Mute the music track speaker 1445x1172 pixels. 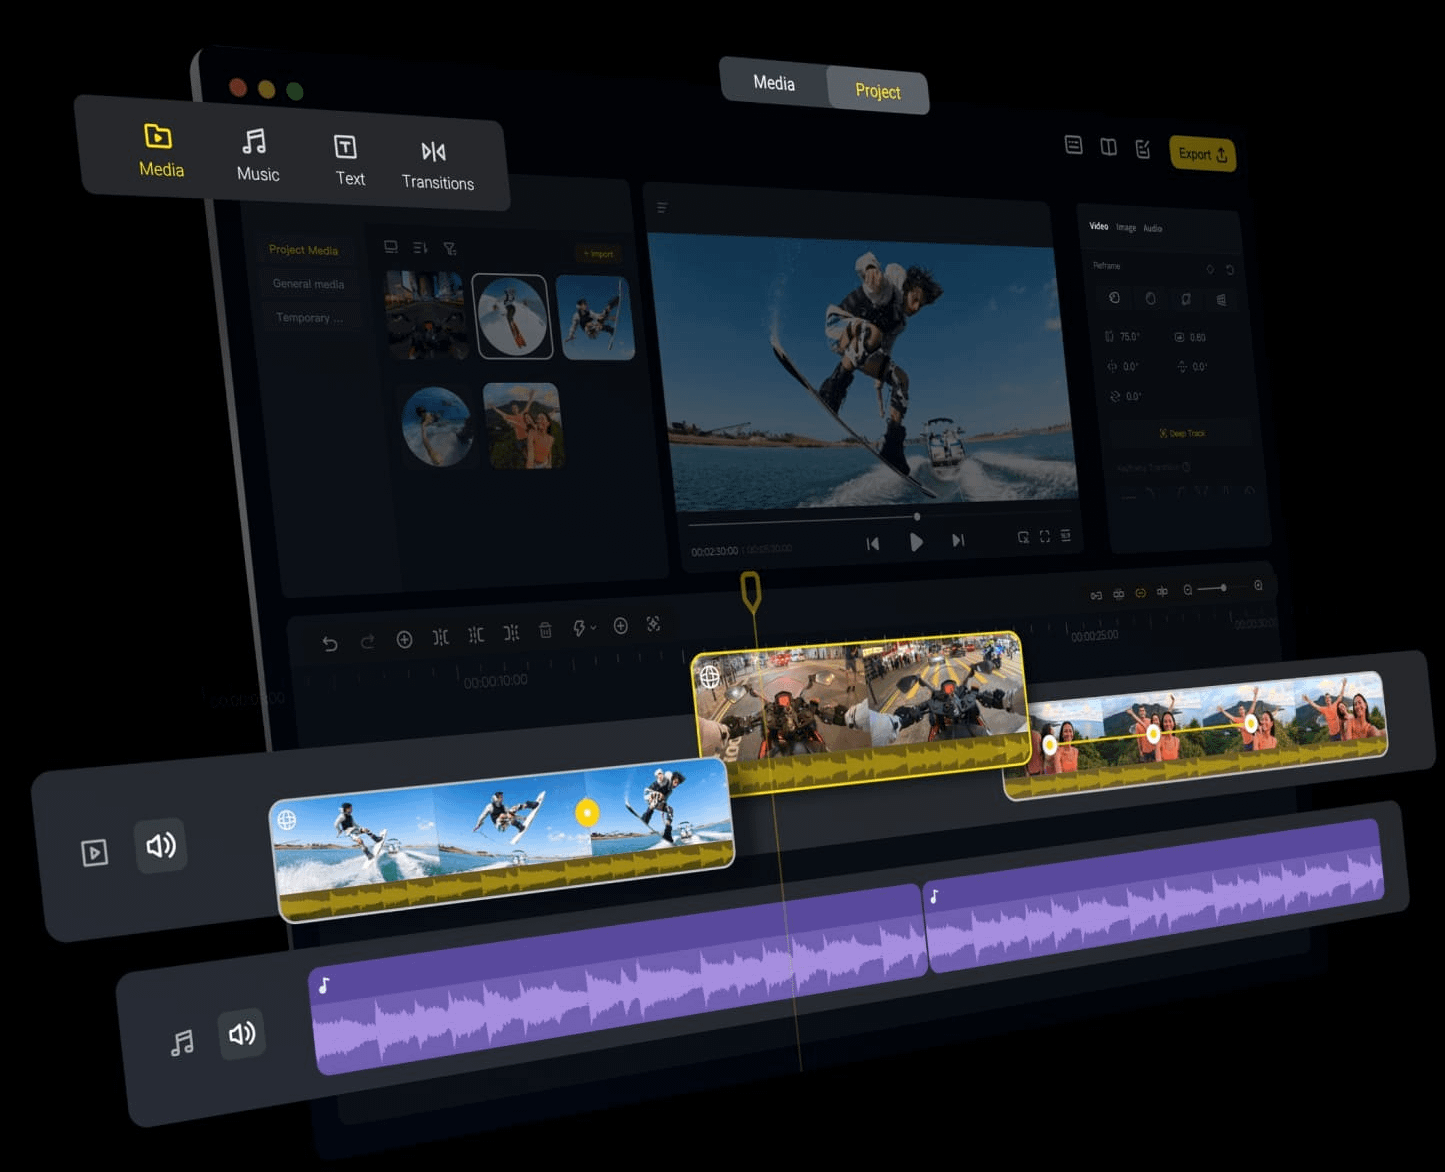point(242,1033)
